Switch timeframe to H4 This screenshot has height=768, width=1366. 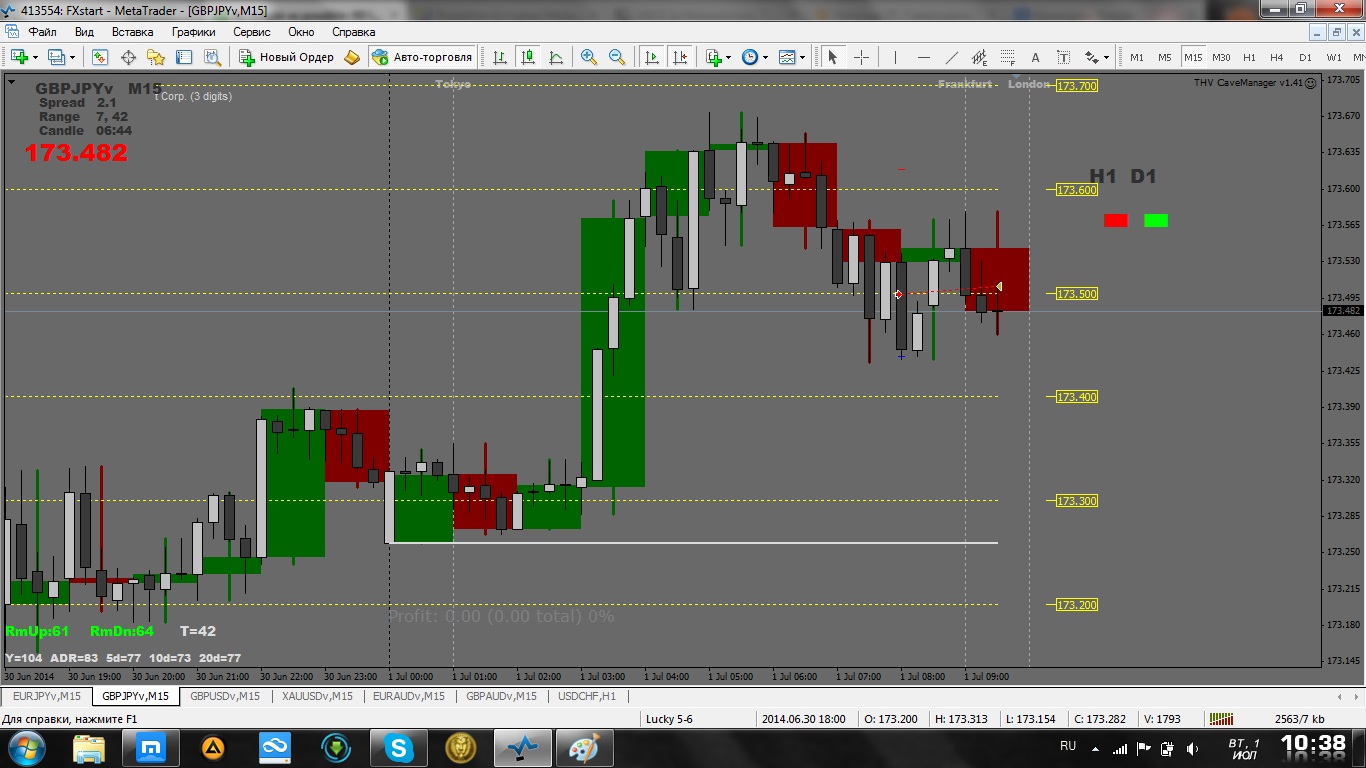pos(1277,57)
